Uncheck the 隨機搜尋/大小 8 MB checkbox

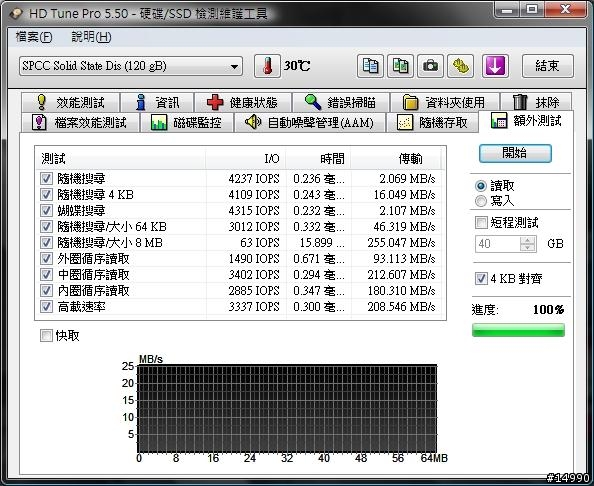(46, 242)
